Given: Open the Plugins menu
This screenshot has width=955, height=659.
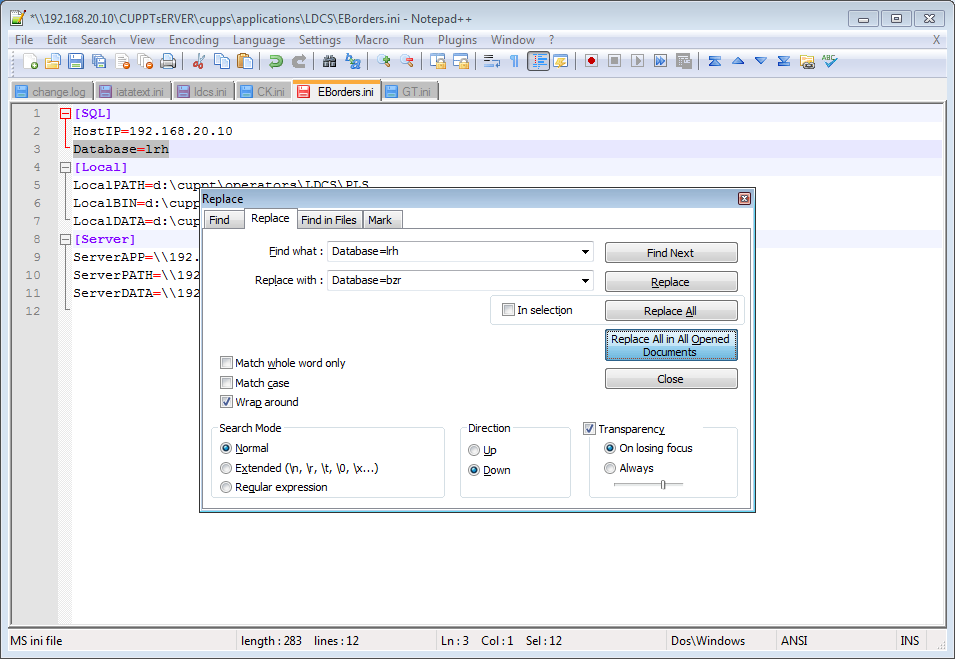Looking at the screenshot, I should pos(457,40).
